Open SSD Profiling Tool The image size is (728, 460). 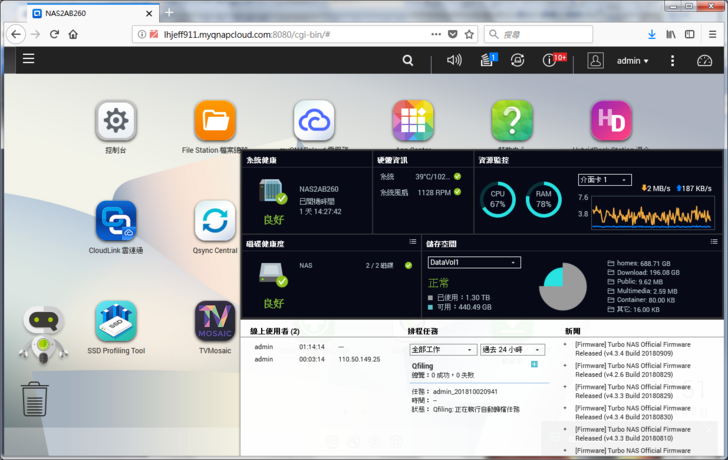116,321
